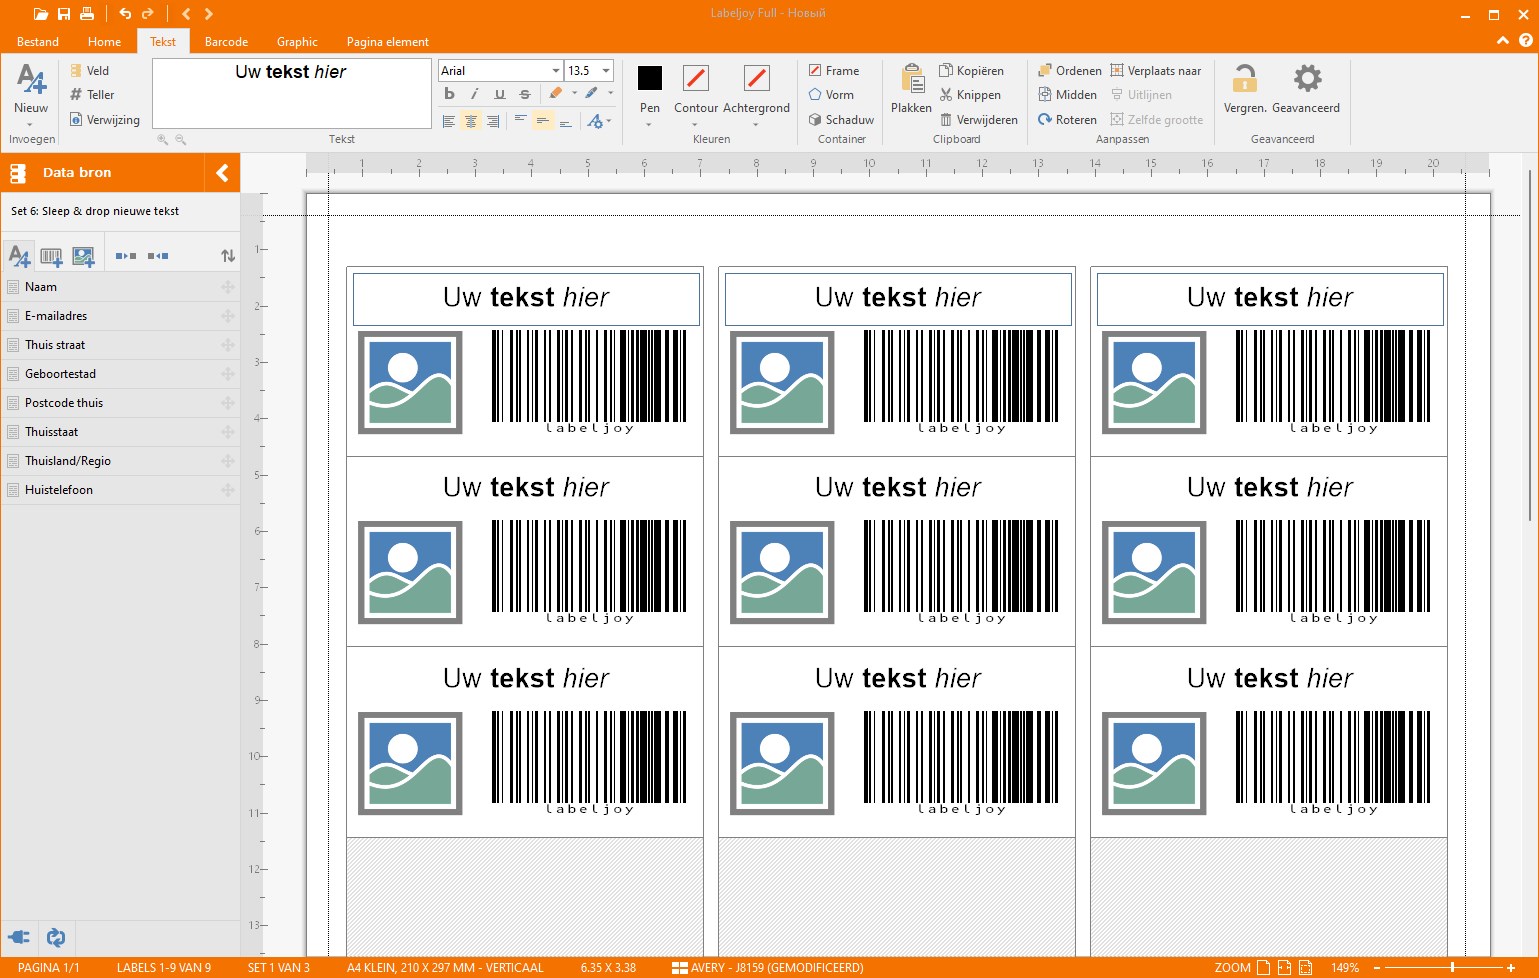1539x978 pixels.
Task: Toggle strikethrough formatting
Action: pos(525,94)
